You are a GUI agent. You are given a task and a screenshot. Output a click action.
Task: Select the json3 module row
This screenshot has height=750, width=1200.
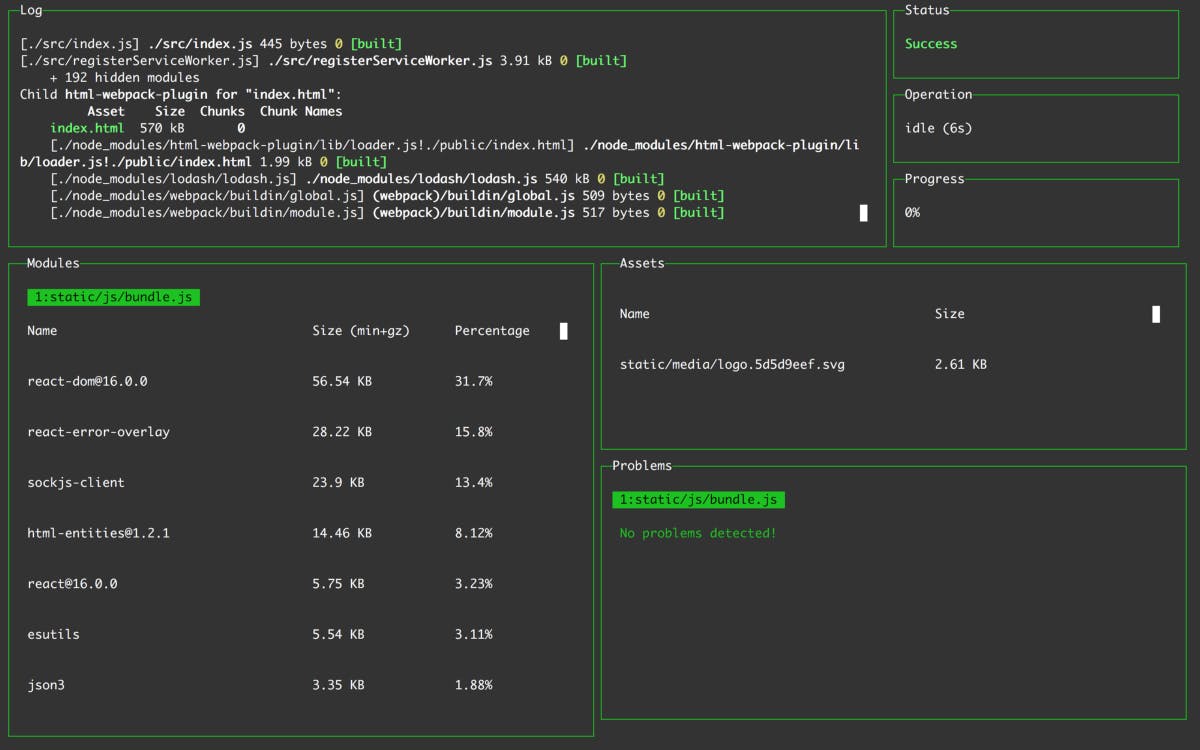pyautogui.click(x=46, y=684)
